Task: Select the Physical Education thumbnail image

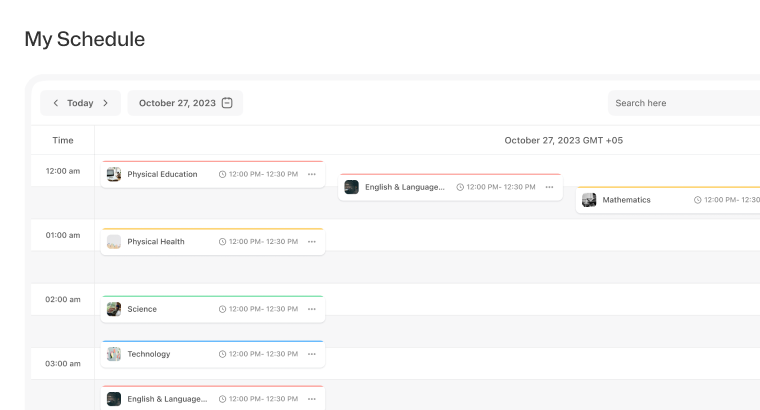Action: click(114, 174)
